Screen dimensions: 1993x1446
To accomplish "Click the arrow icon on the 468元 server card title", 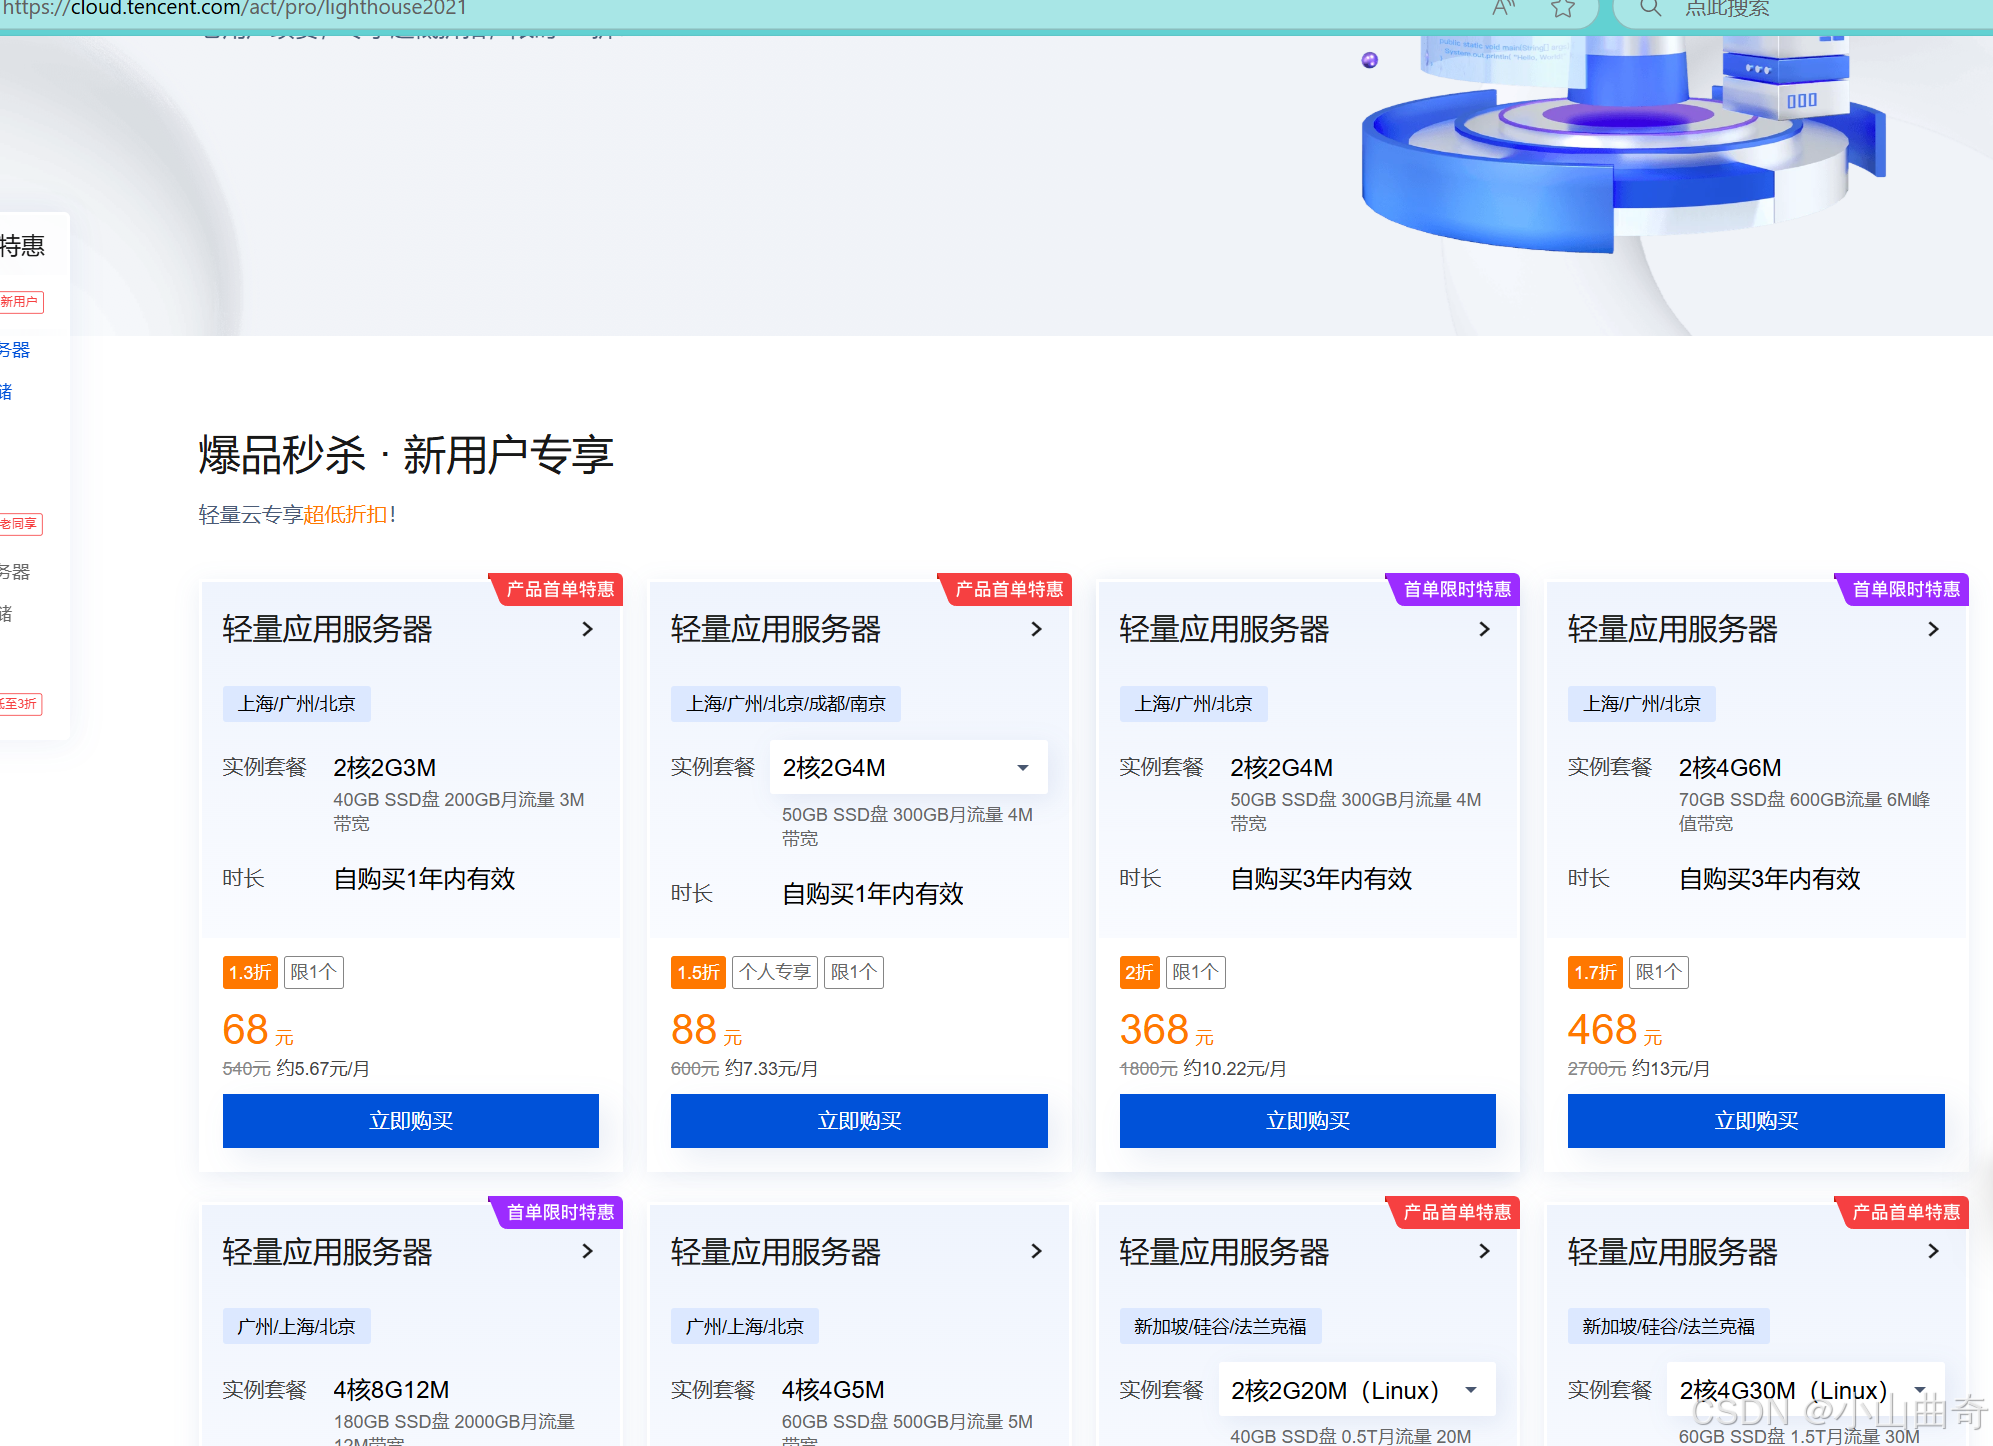I will click(1933, 629).
